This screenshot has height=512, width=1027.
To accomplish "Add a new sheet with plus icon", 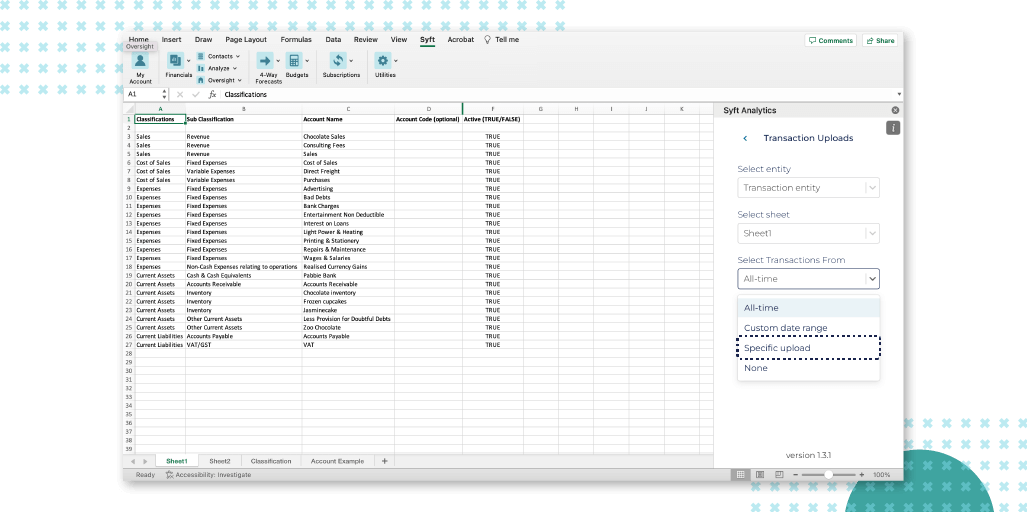I will click(384, 461).
